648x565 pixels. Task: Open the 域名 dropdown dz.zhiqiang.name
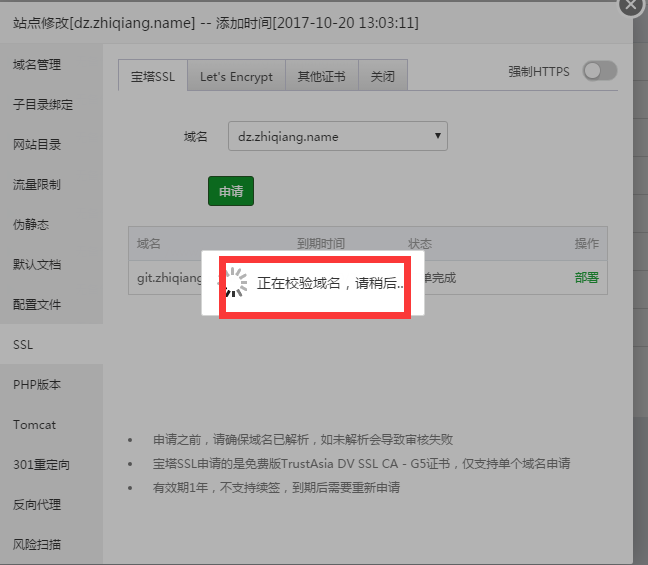(x=338, y=136)
